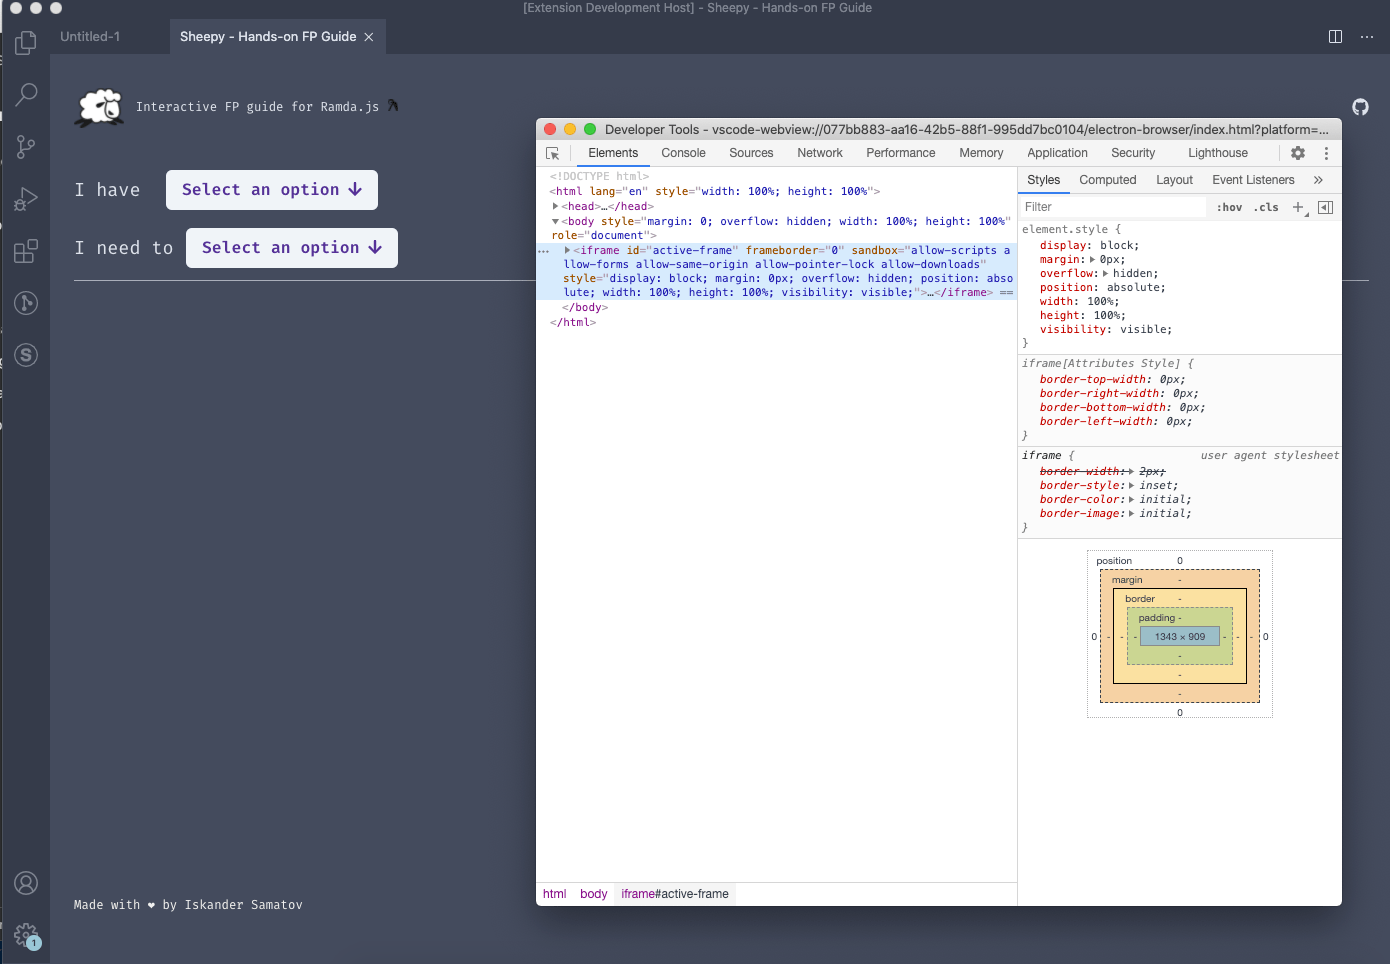
Task: Click the 'position: absolute' style declaration
Action: [x=1102, y=287]
